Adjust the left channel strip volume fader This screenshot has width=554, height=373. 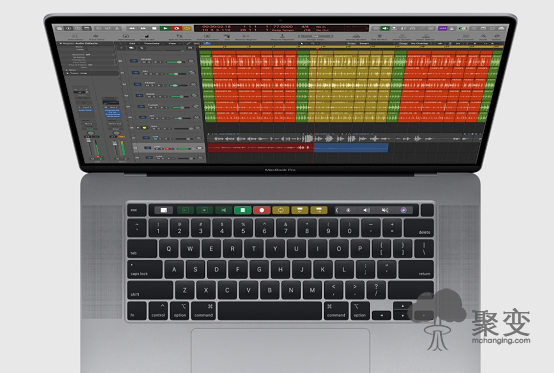[89, 141]
